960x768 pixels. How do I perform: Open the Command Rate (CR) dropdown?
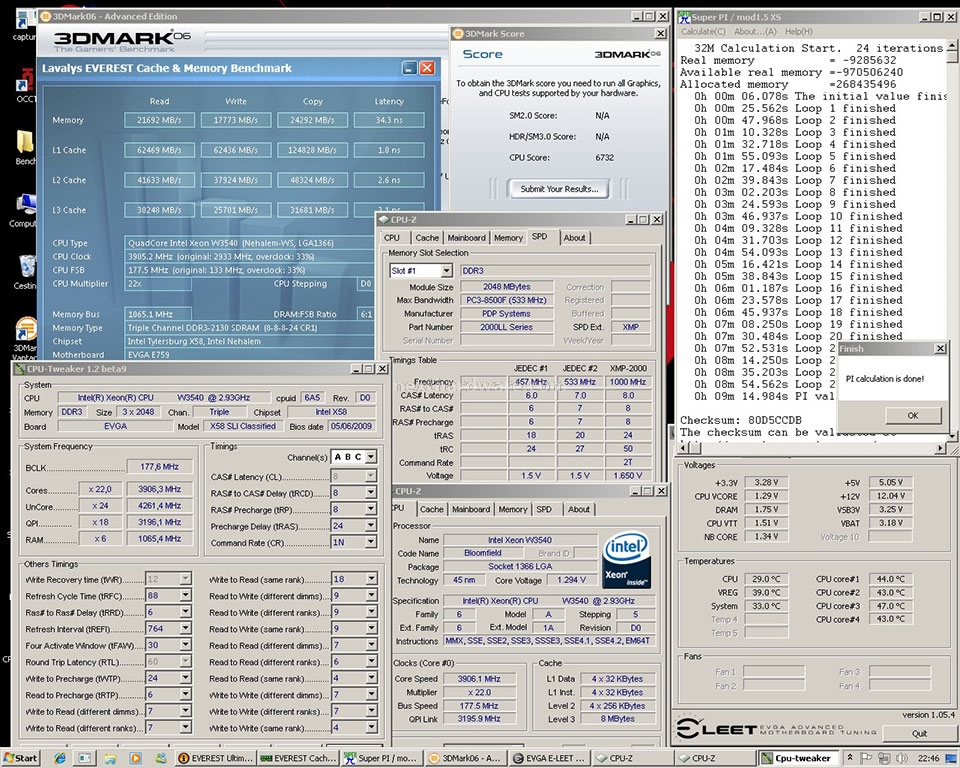coord(370,542)
